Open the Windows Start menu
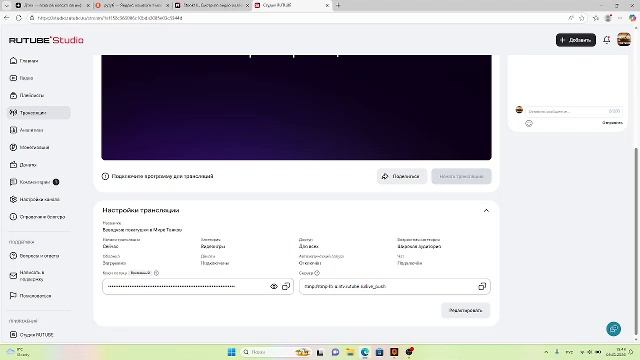Screen dimensions: 640x360 [x=231, y=352]
